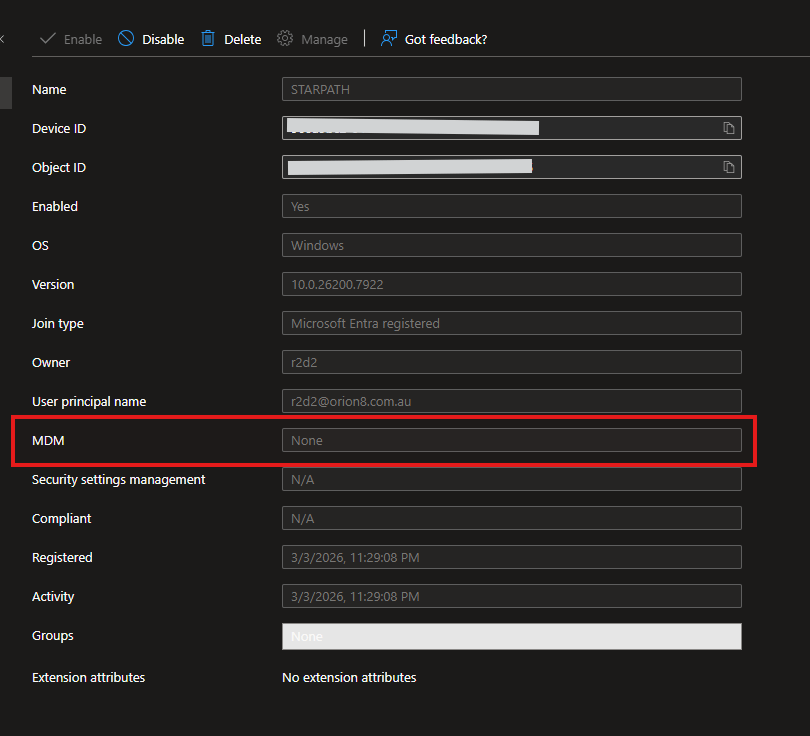Collapse the left navigation pane chevron
This screenshot has height=736, width=810.
click(2, 39)
